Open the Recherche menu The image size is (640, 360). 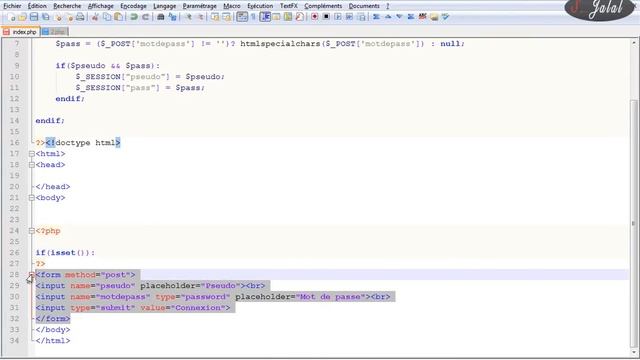point(67,6)
